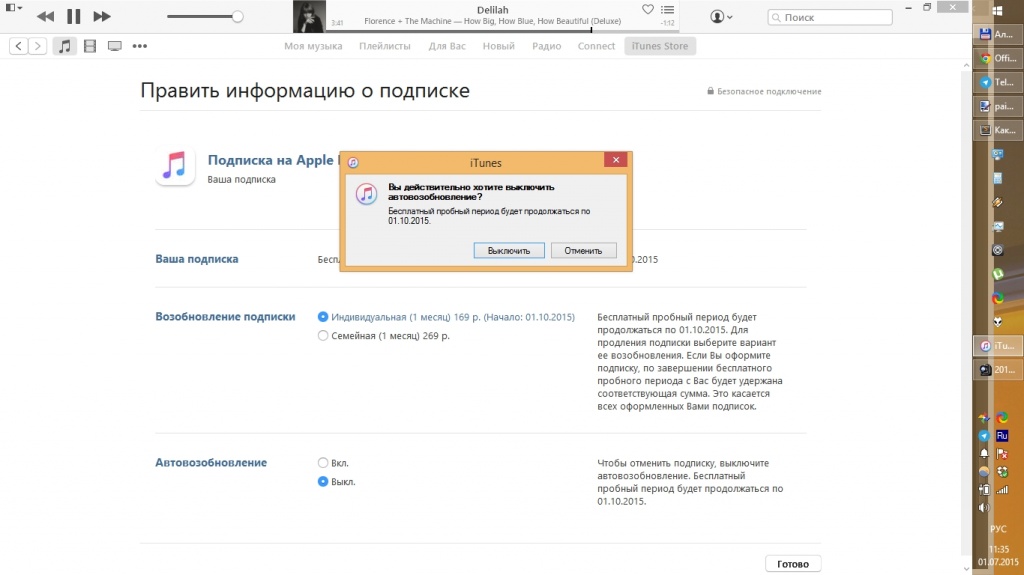Open the Connect tab
Screen dimensions: 1024x575
596,46
